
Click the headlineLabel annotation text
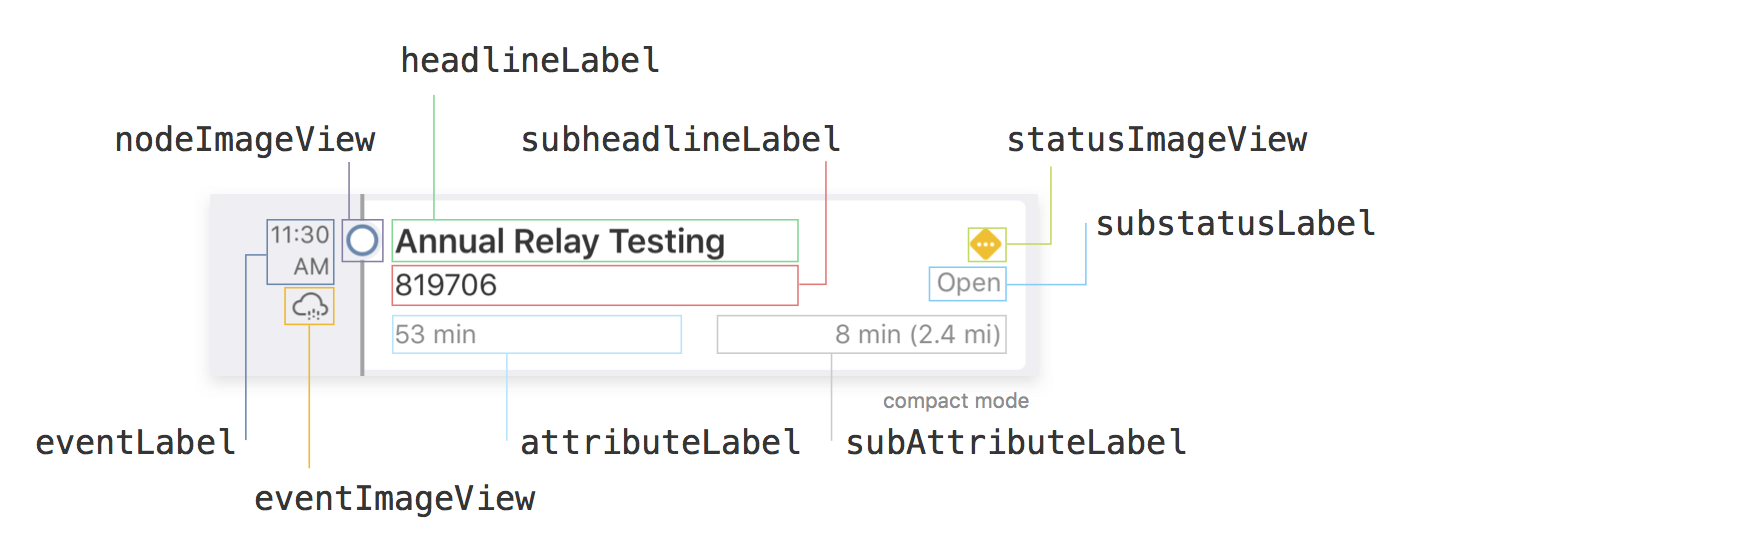coord(530,61)
